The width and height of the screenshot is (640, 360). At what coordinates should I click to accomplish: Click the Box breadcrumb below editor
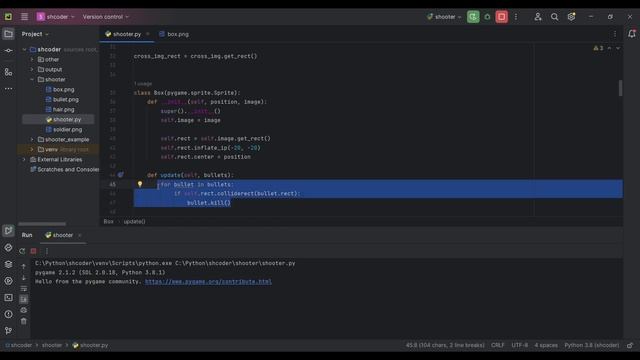tap(109, 222)
